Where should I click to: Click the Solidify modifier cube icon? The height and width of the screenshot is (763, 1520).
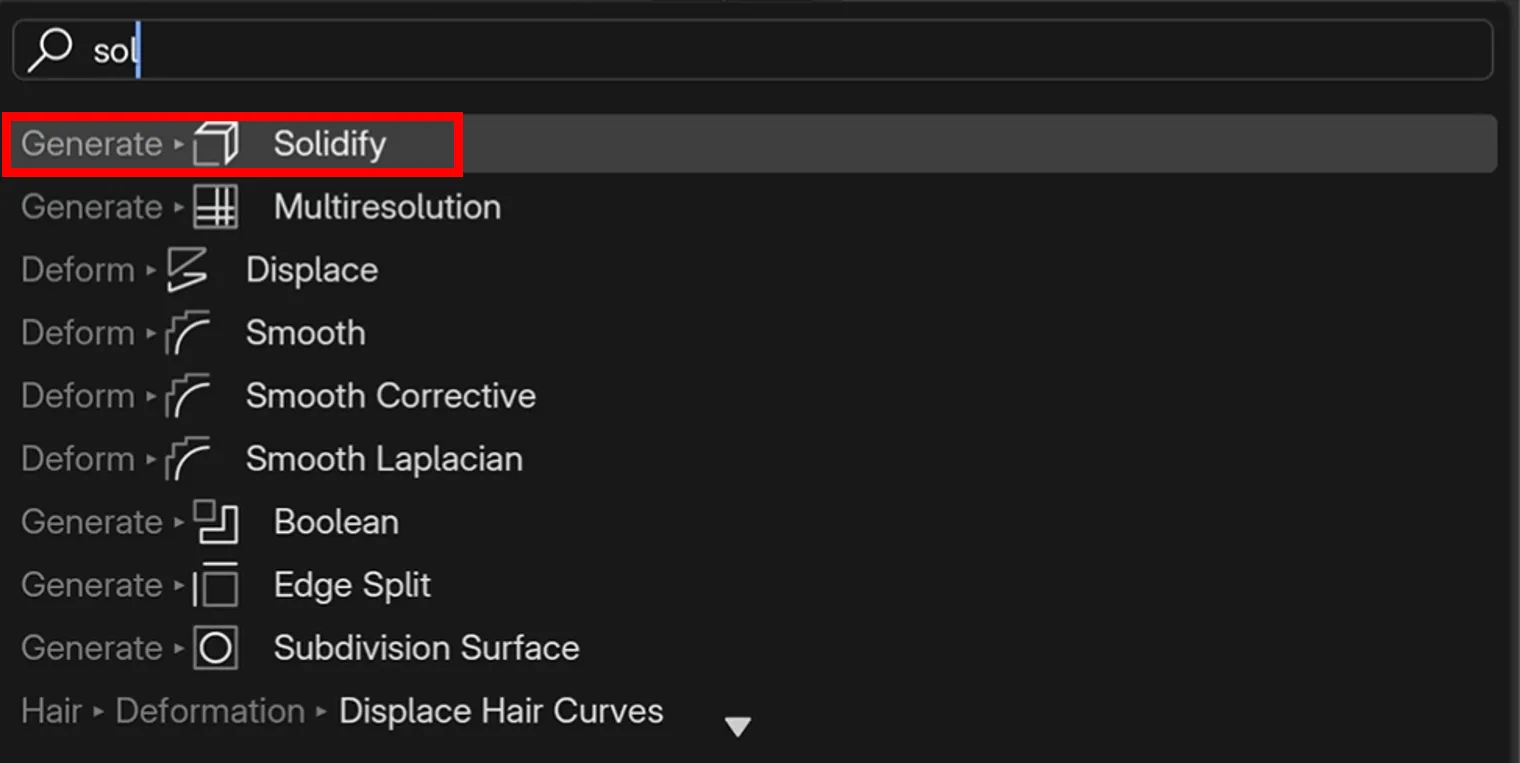[216, 144]
